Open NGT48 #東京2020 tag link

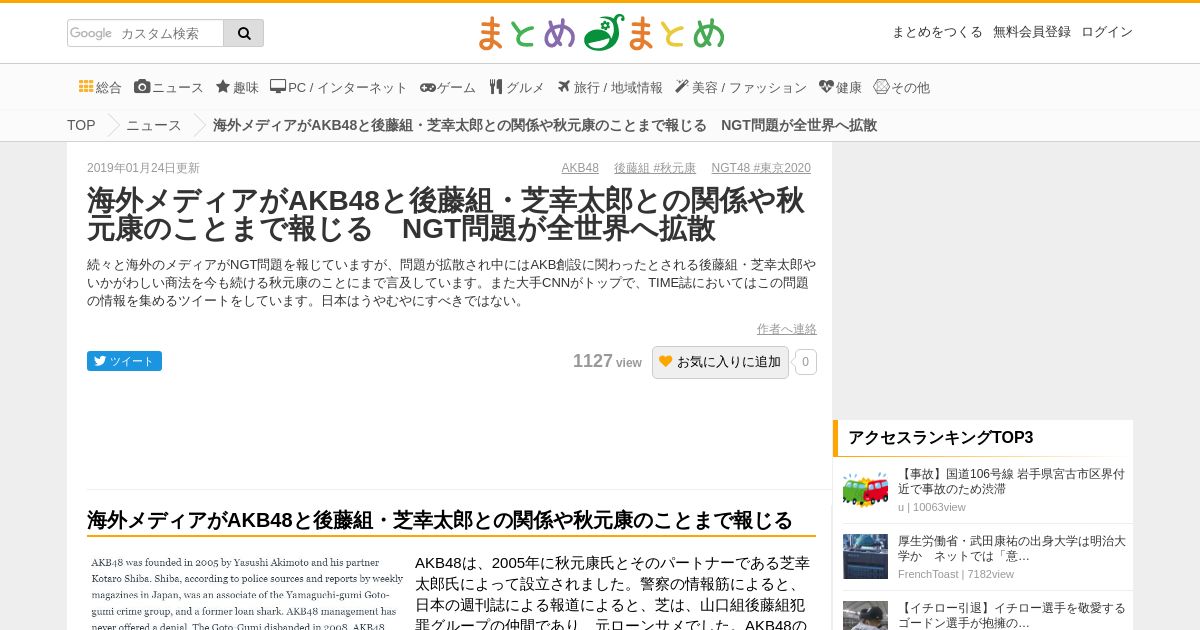tap(761, 168)
